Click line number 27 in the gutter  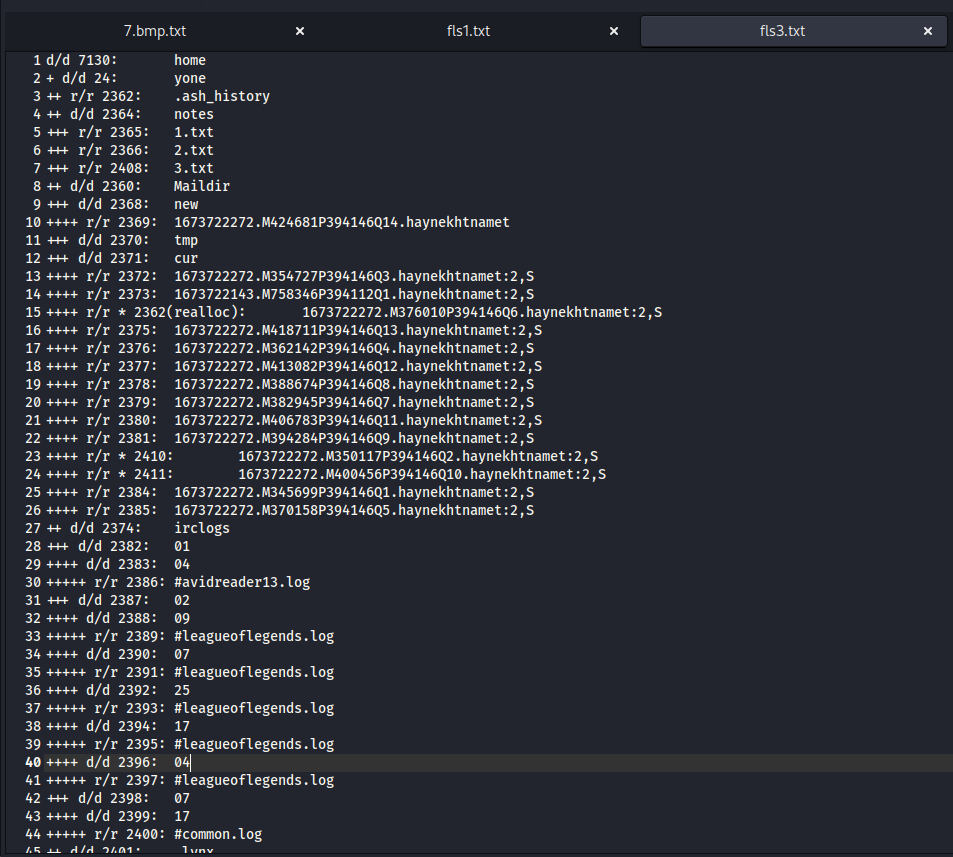(x=33, y=528)
